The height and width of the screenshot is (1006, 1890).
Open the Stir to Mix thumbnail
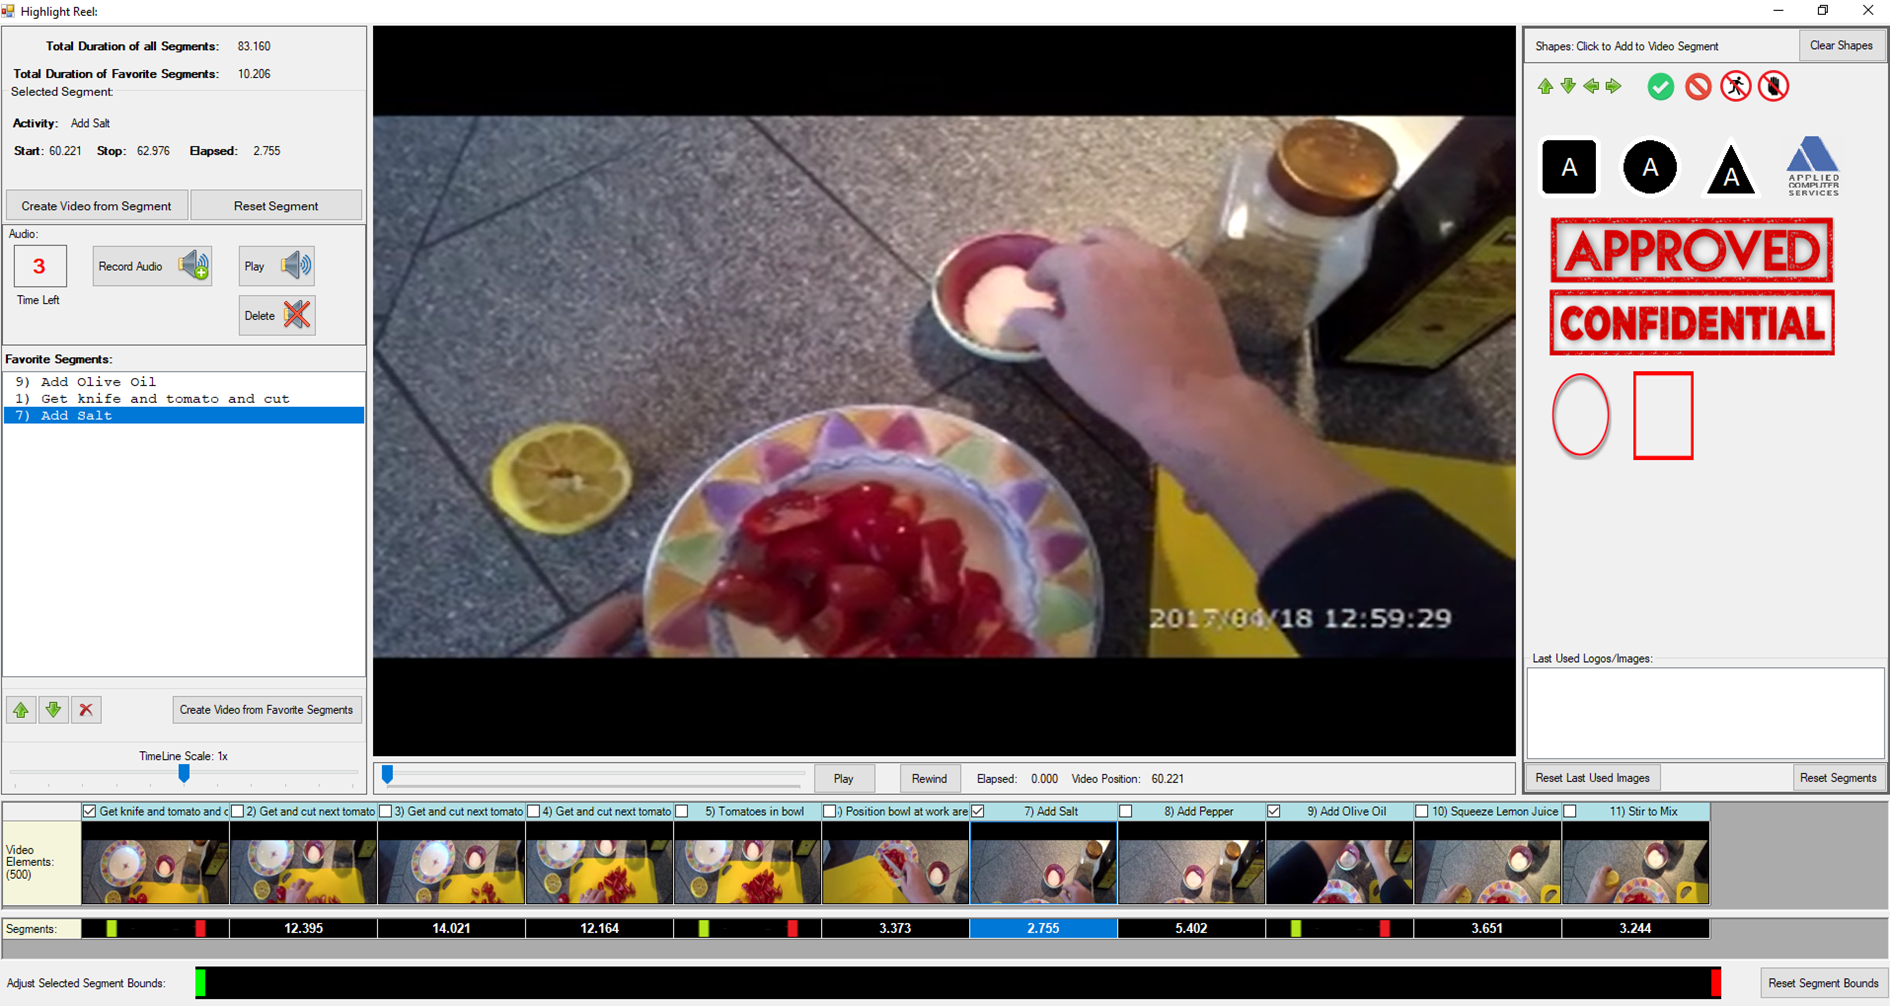click(1635, 863)
